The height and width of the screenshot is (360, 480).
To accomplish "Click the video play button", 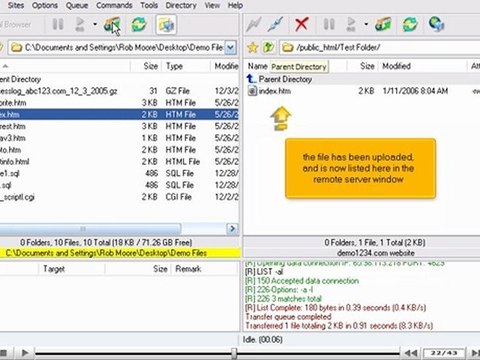I will click(25, 353).
